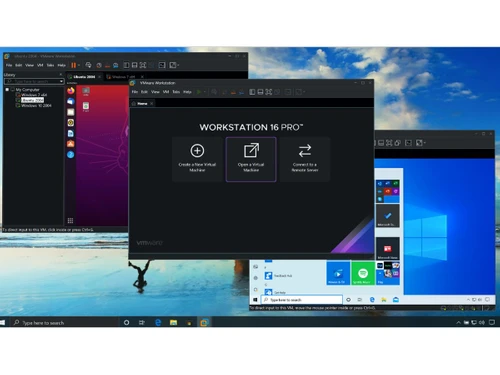This screenshot has width=500, height=375.
Task: Click Trash icon on Ubuntu desktop
Action: 86,107
